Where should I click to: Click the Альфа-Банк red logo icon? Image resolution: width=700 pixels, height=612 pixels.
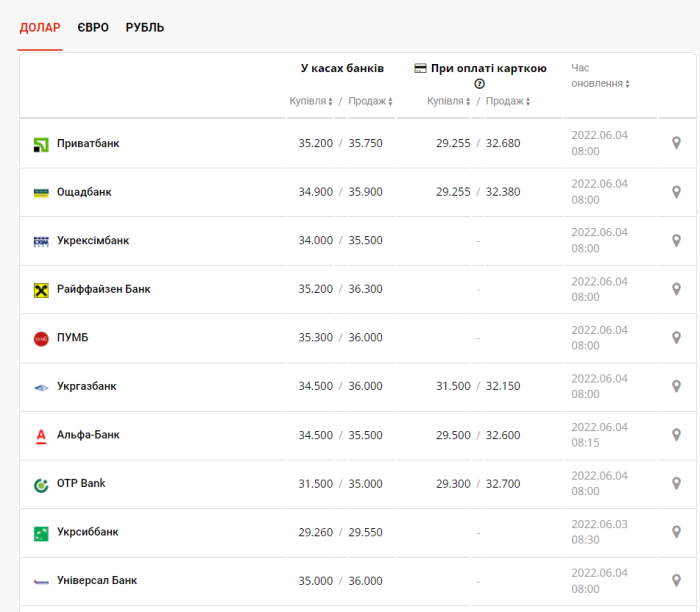coord(41,436)
